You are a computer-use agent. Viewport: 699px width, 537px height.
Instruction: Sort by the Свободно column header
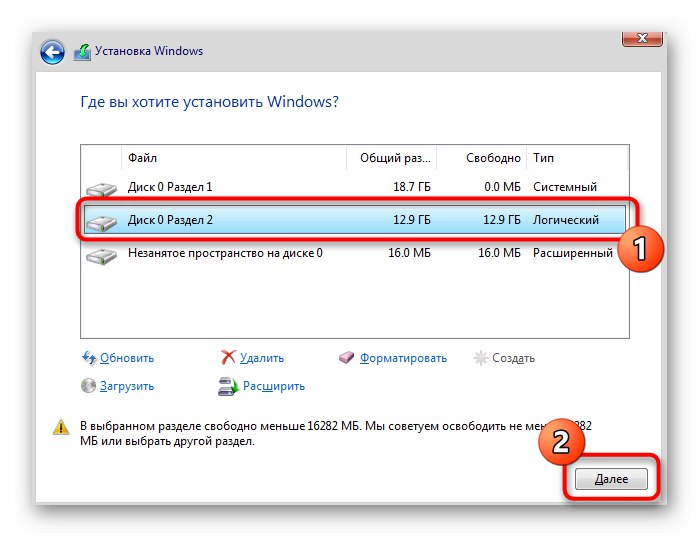(481, 158)
